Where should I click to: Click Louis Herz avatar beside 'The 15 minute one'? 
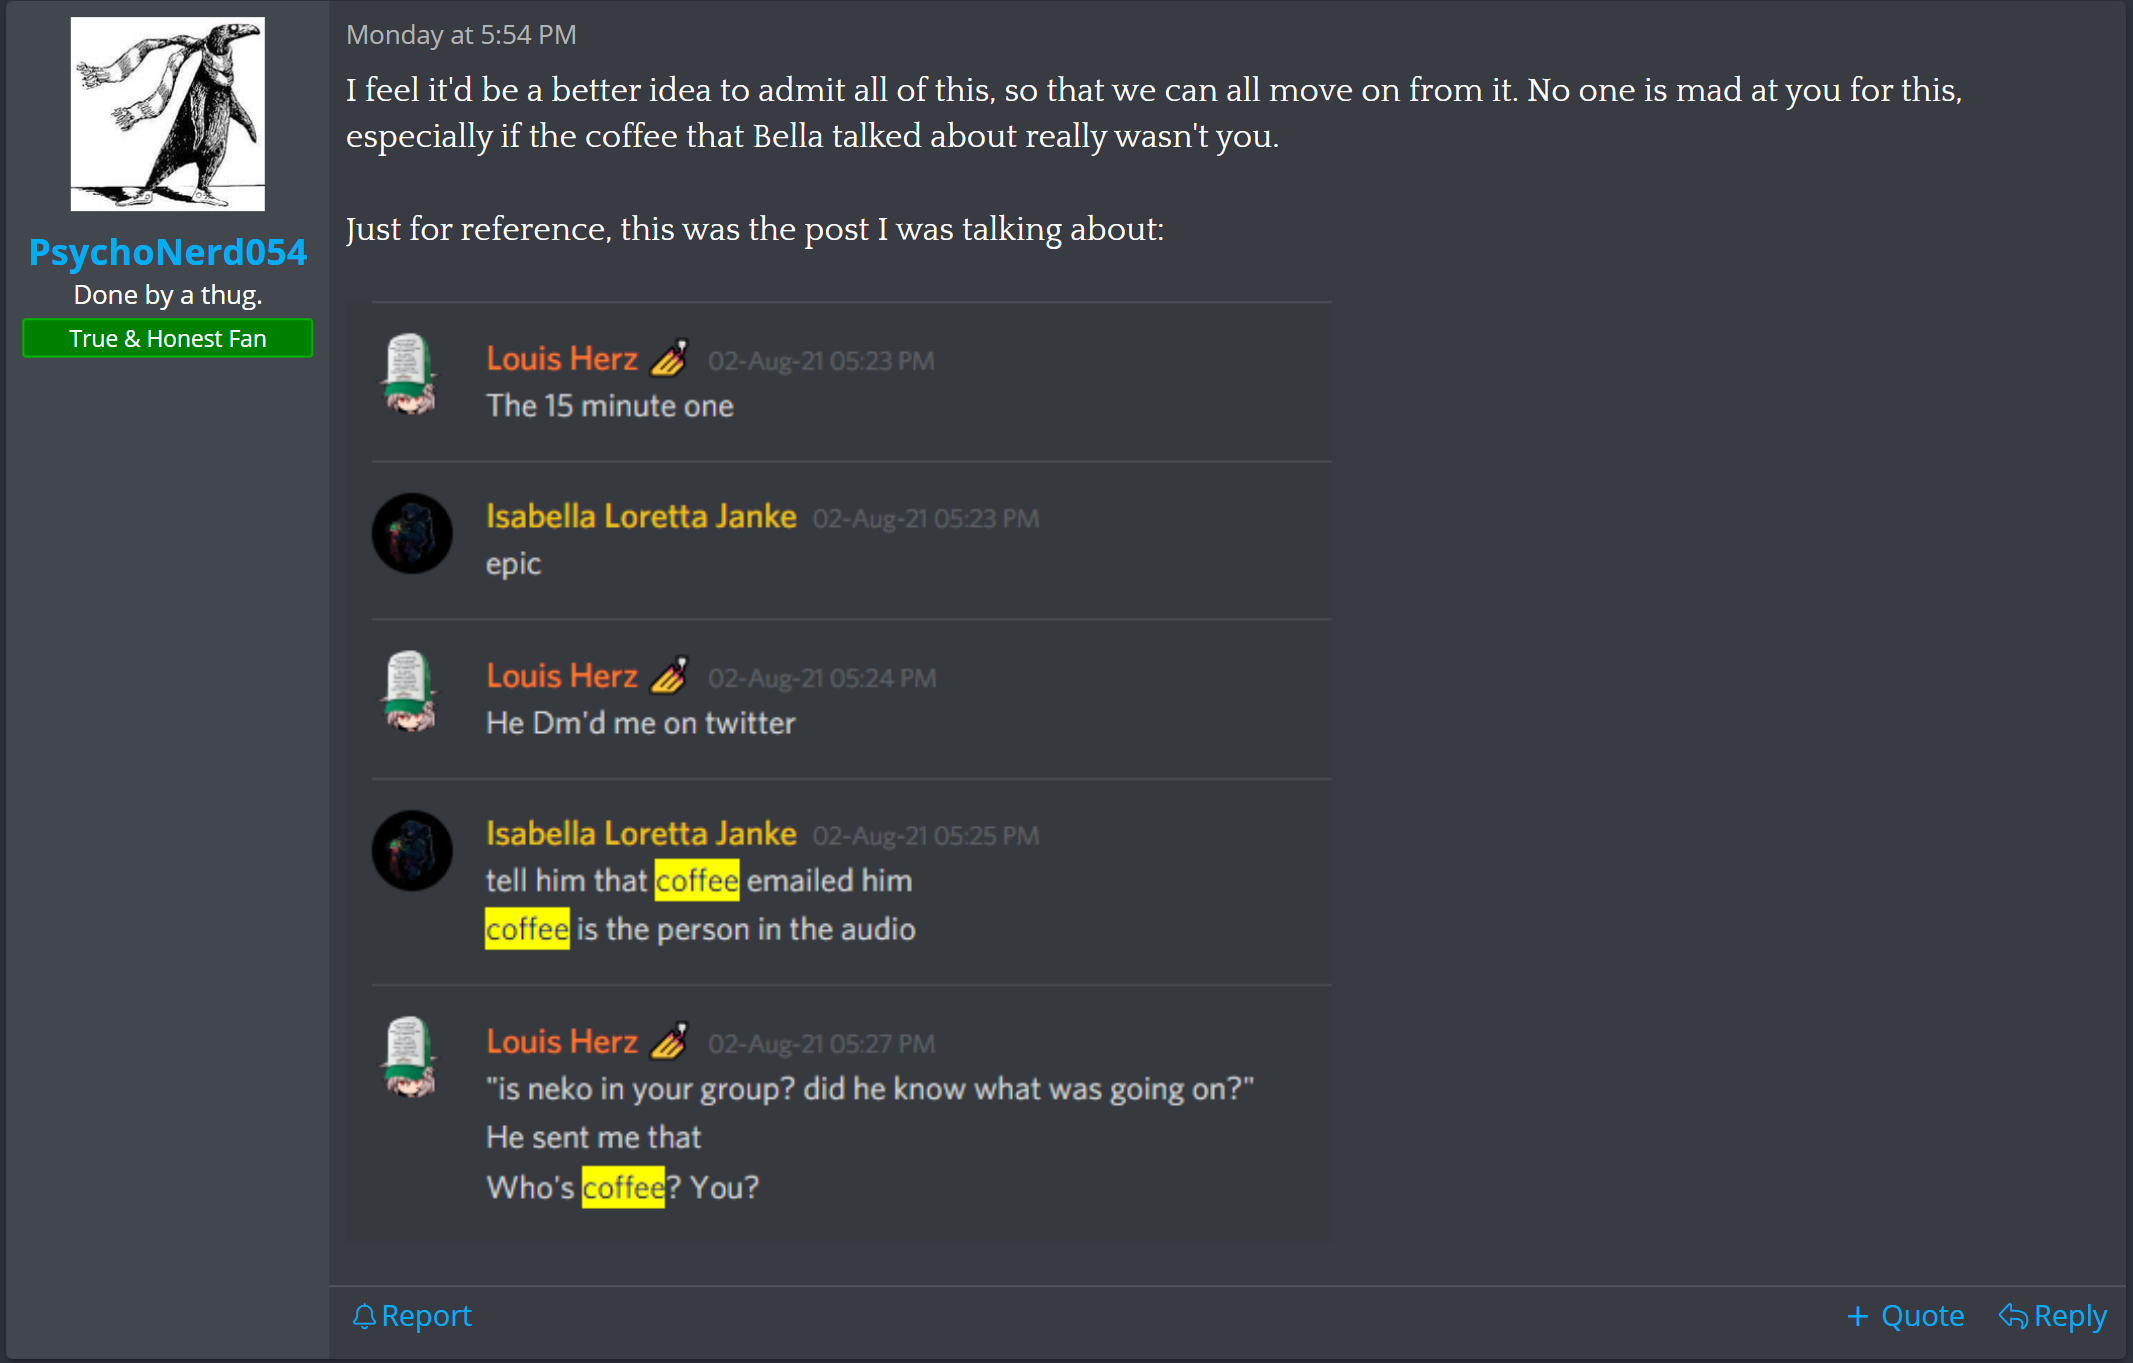(x=409, y=374)
